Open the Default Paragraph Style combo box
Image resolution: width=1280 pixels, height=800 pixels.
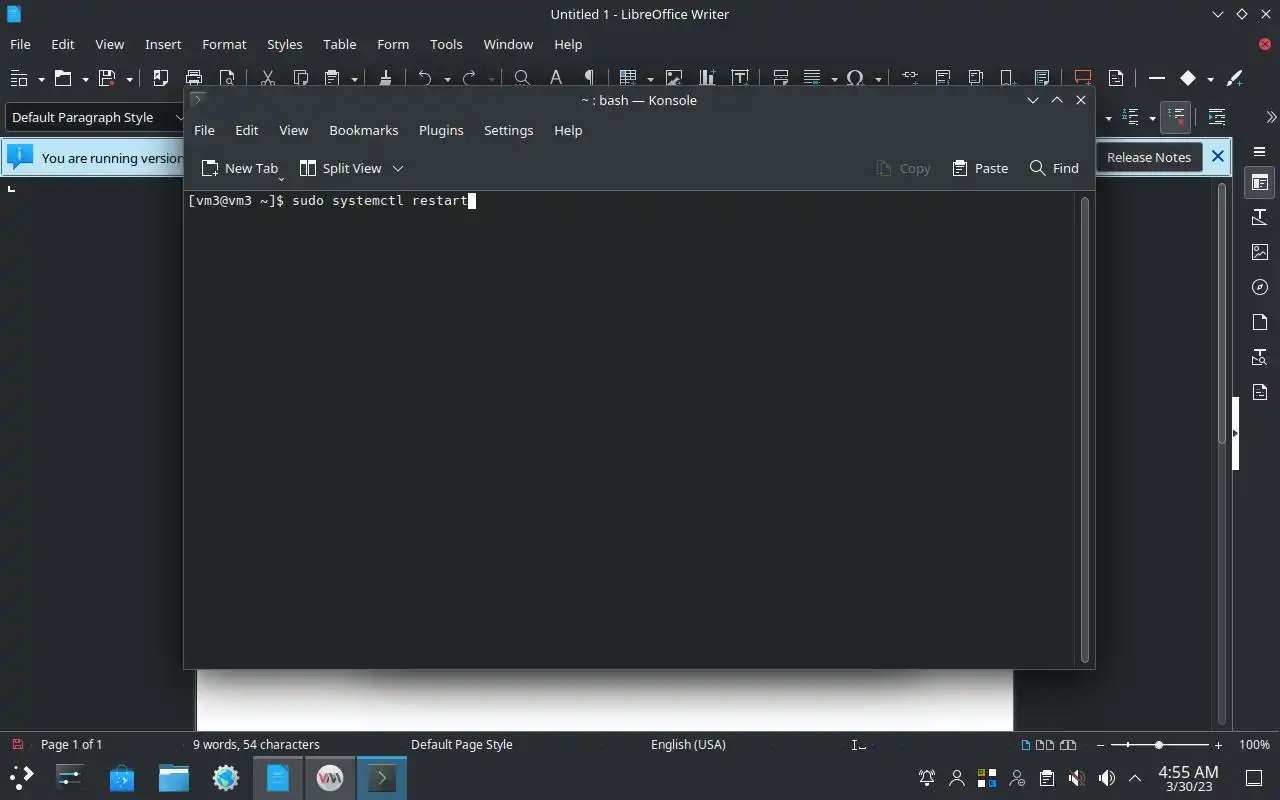point(95,117)
